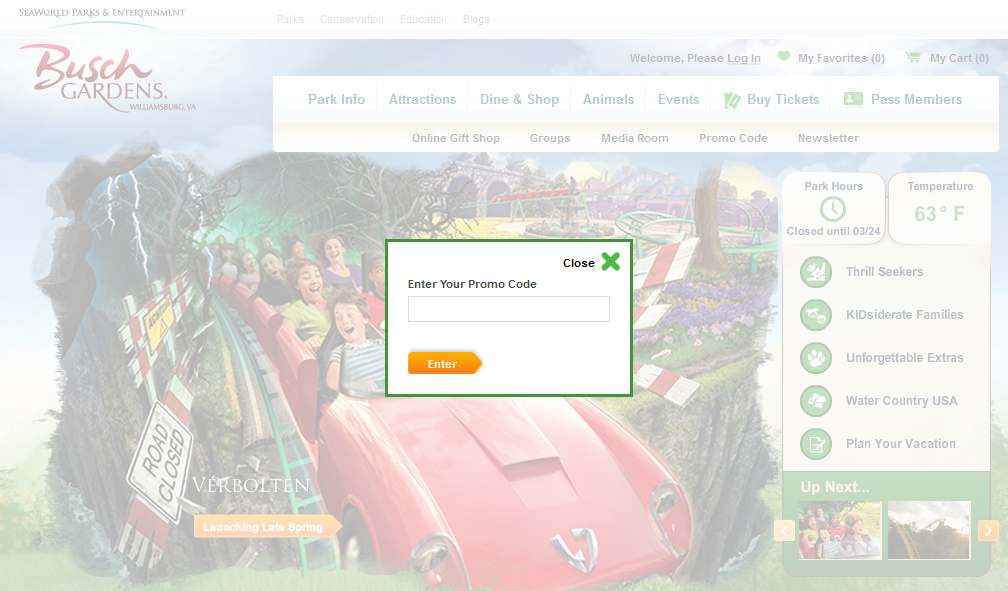Go to the Busch Gardens logo home
The image size is (1008, 591).
click(106, 77)
